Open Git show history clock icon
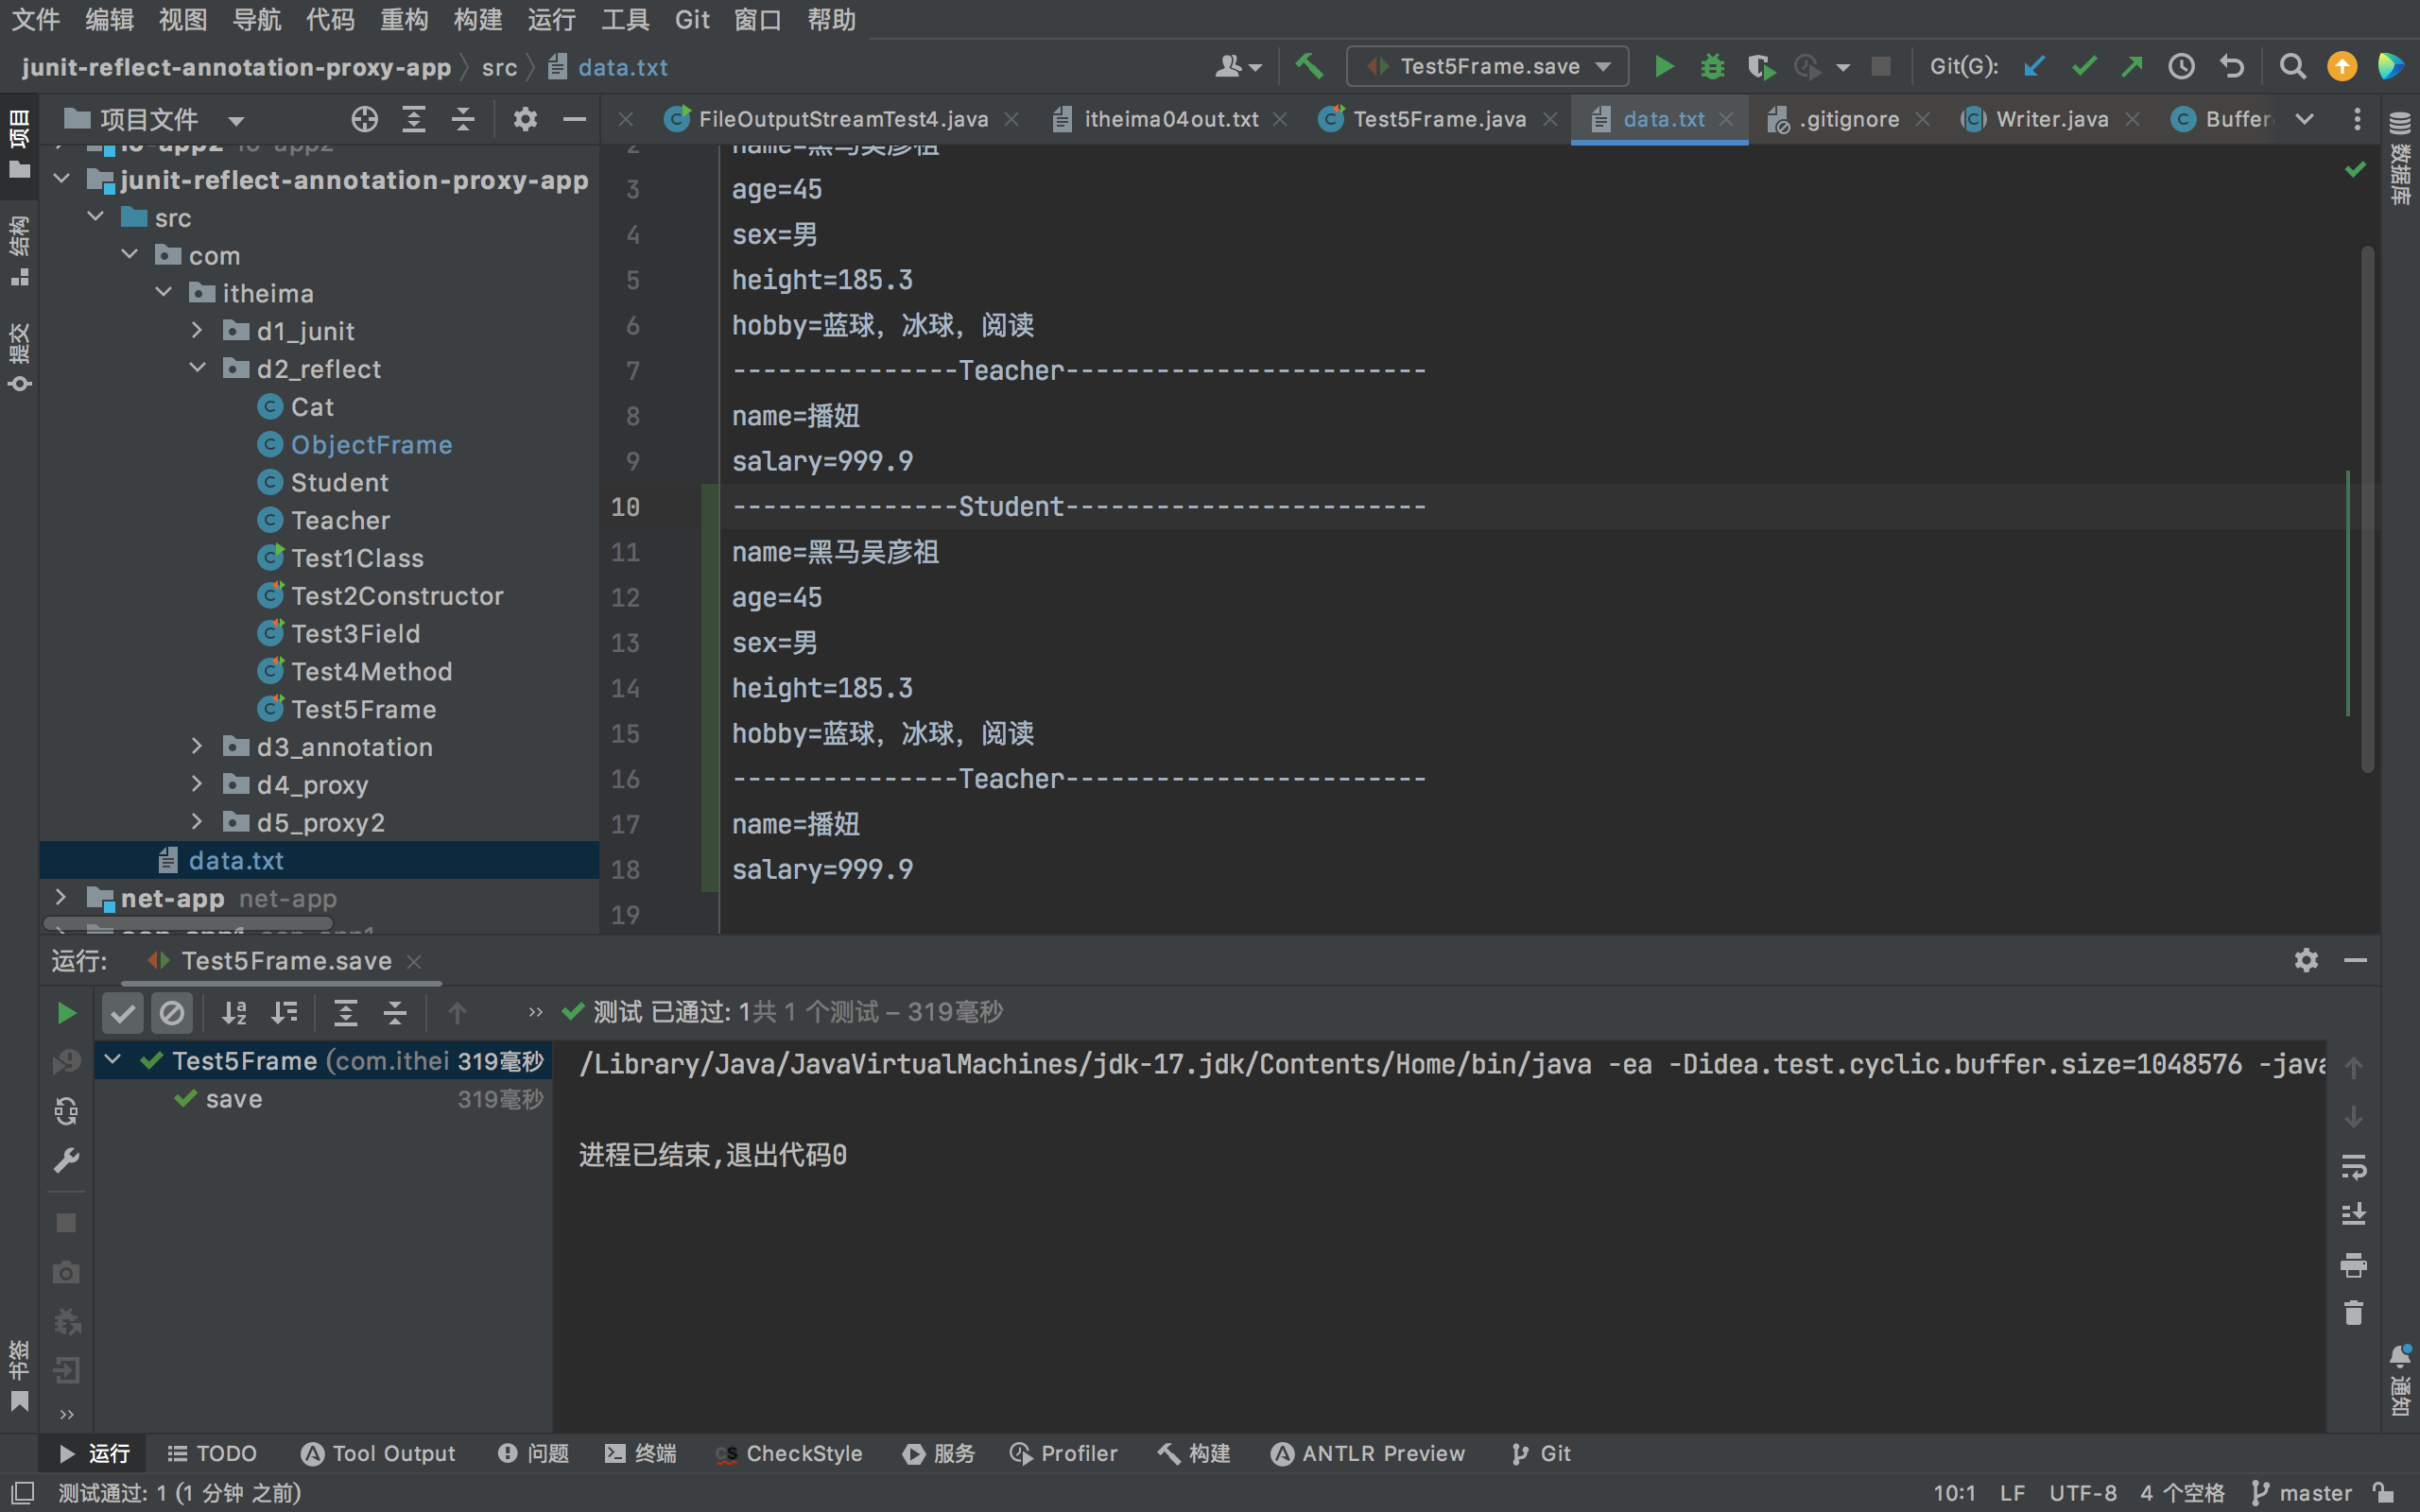 2181,67
